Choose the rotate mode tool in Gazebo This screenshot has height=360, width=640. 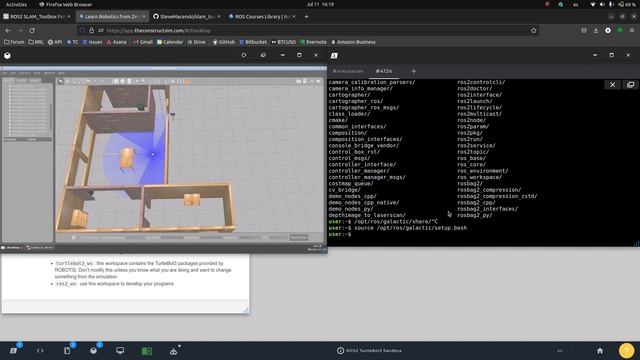[74, 81]
